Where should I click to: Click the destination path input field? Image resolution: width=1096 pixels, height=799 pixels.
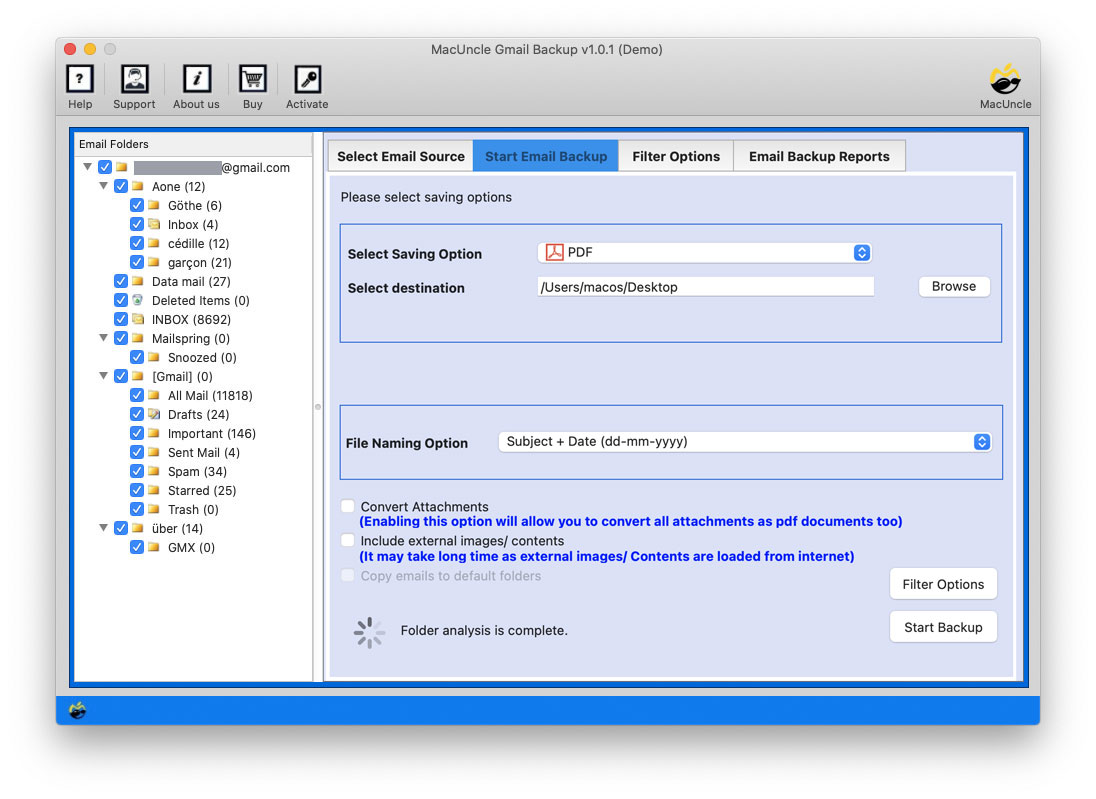tap(705, 287)
